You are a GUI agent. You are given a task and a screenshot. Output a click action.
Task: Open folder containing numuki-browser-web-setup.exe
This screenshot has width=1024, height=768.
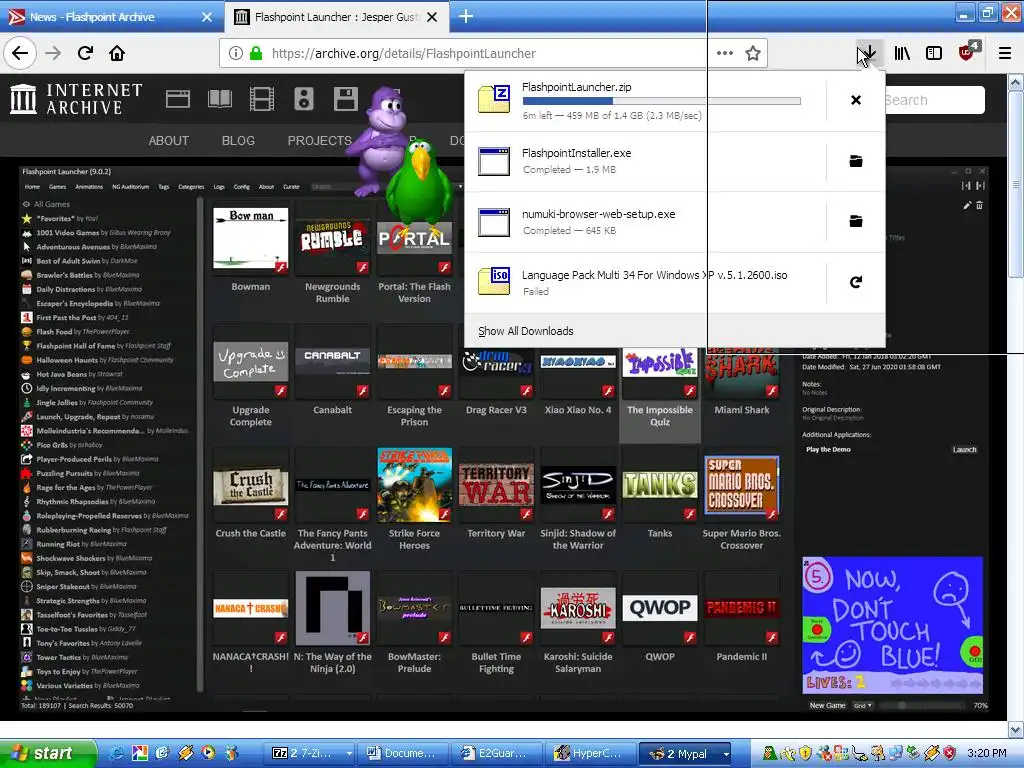pyautogui.click(x=856, y=221)
